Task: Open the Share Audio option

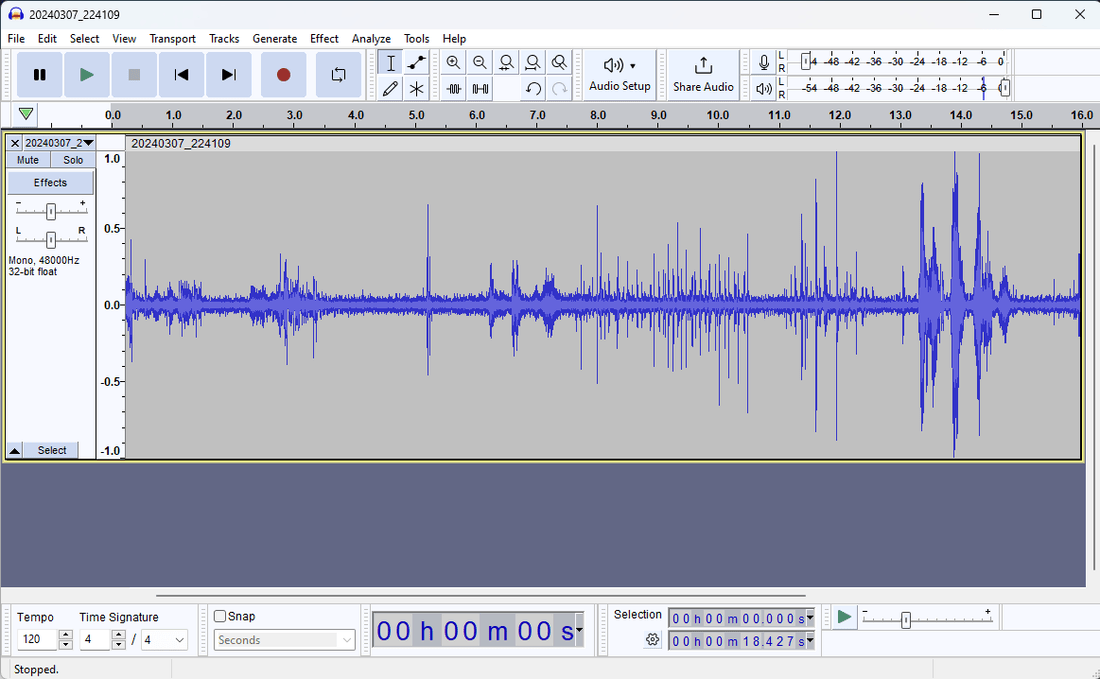Action: 703,75
